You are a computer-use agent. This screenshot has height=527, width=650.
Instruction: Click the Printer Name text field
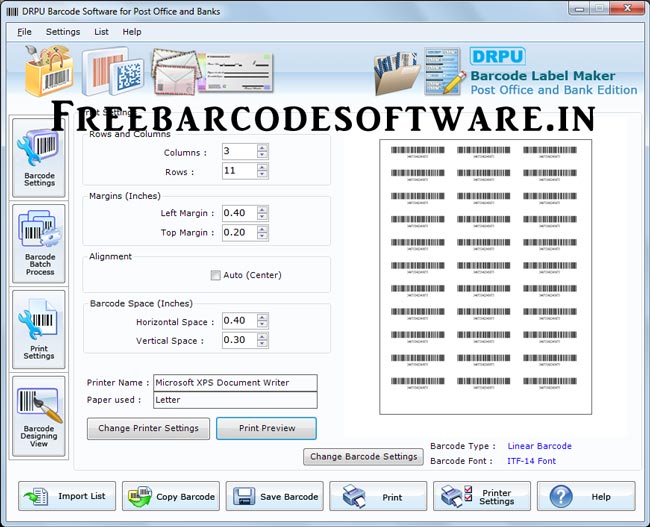[235, 383]
